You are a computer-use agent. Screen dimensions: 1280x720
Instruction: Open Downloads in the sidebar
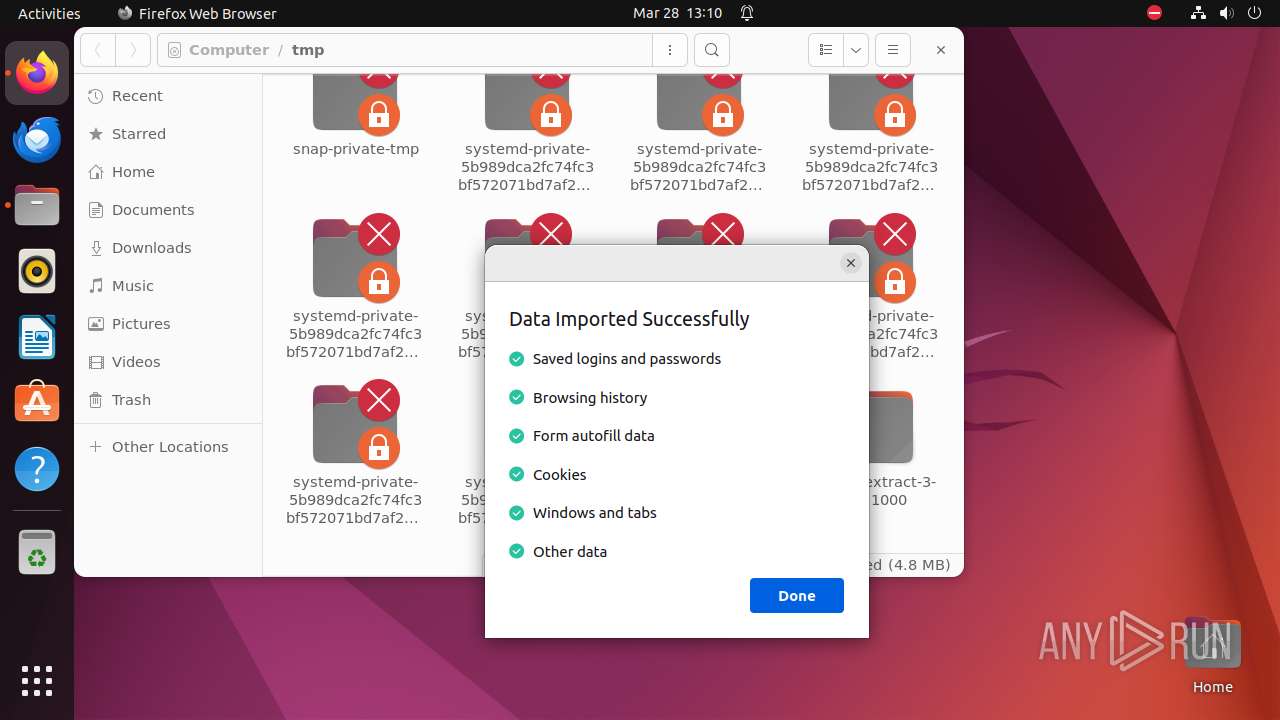(x=168, y=248)
